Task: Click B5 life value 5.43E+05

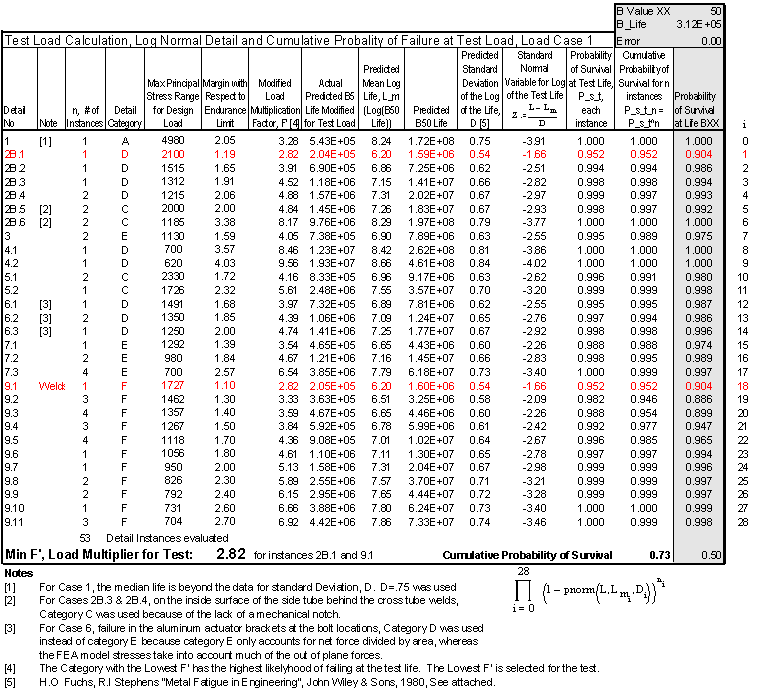Action: [332, 141]
